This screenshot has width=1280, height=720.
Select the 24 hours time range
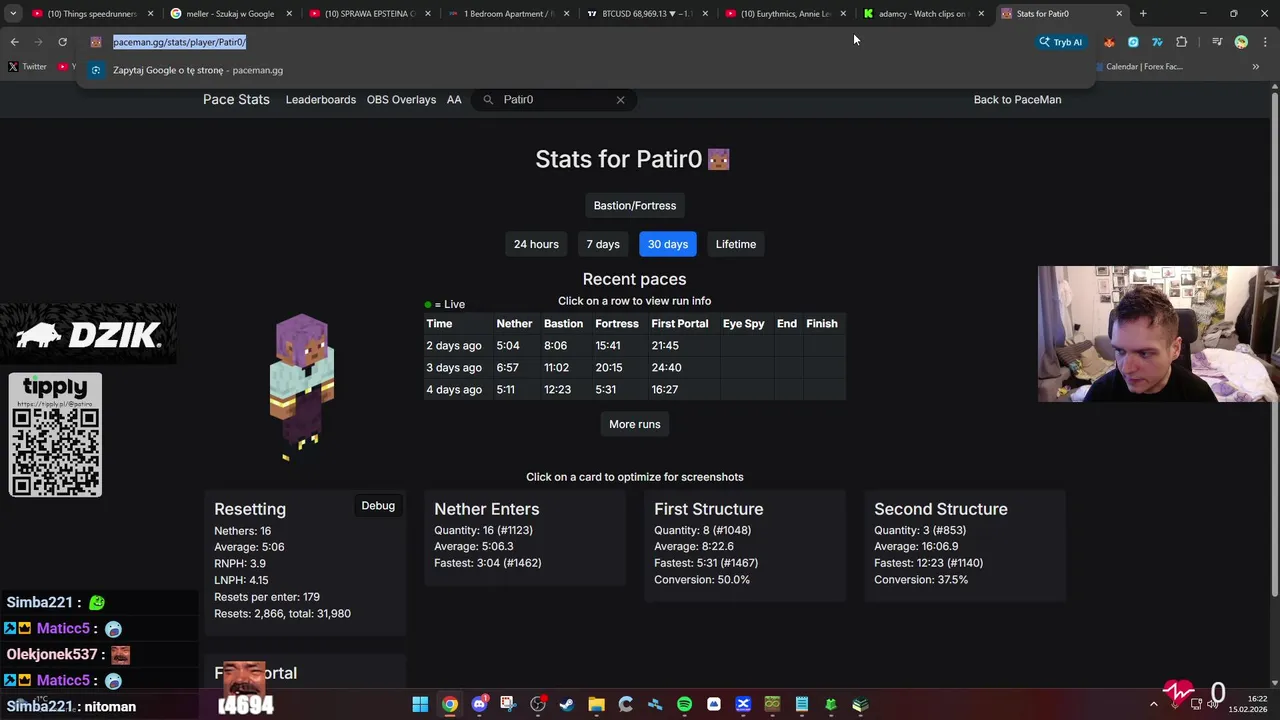(x=536, y=244)
